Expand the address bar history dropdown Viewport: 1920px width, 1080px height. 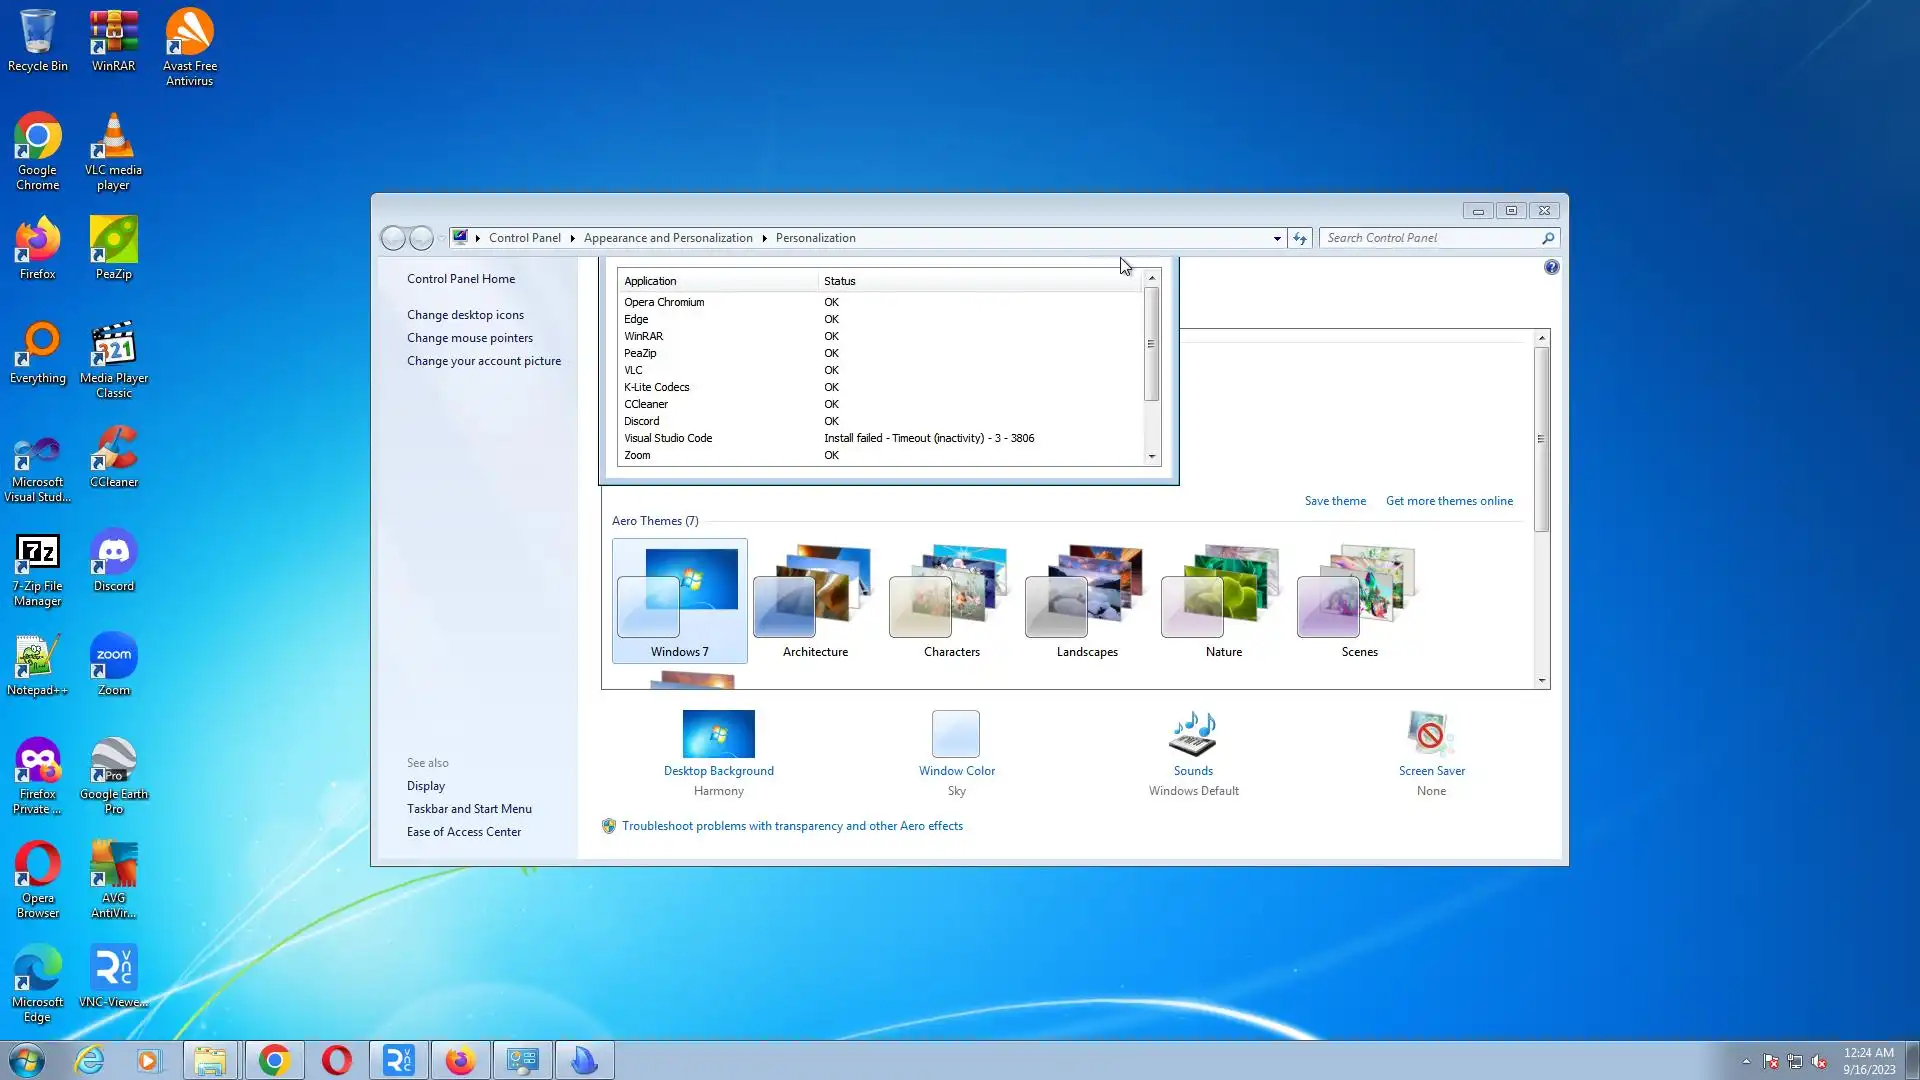(x=1277, y=239)
